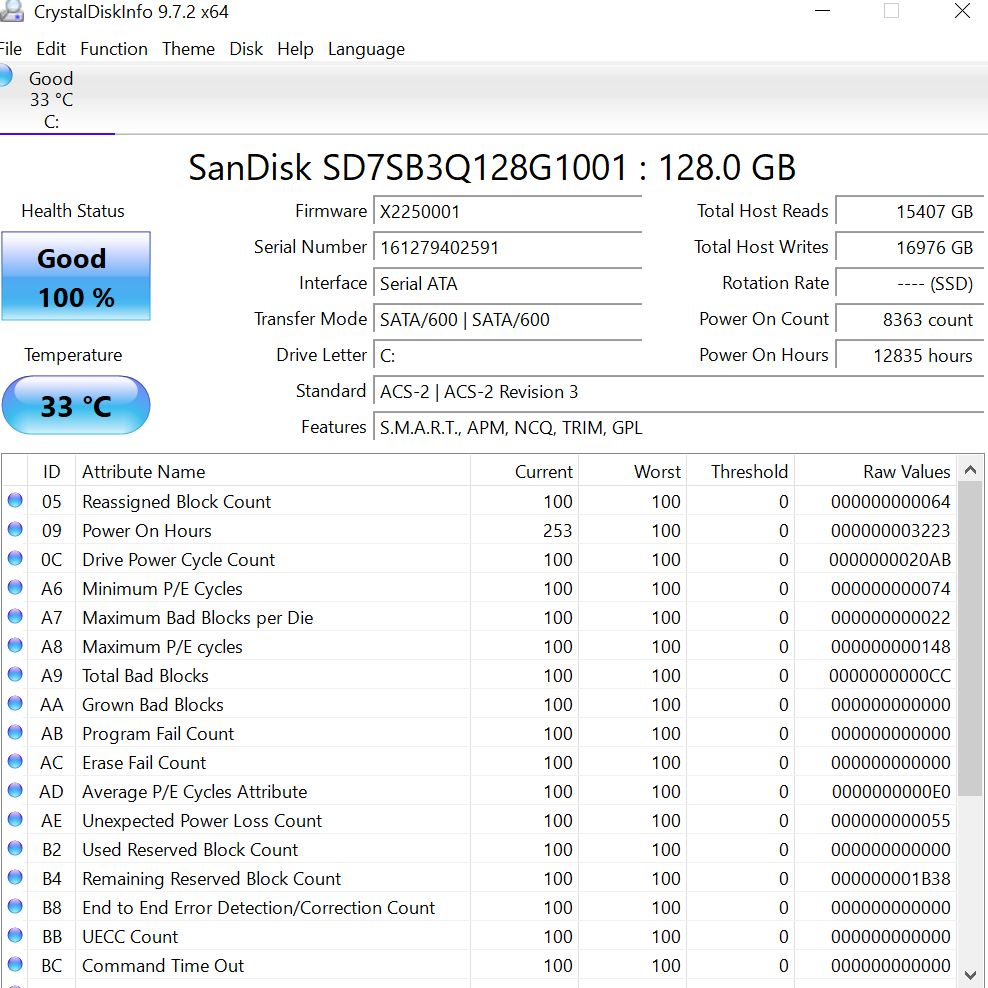This screenshot has height=988, width=988.
Task: Click the status orb for Command Time Out
Action: click(15, 965)
